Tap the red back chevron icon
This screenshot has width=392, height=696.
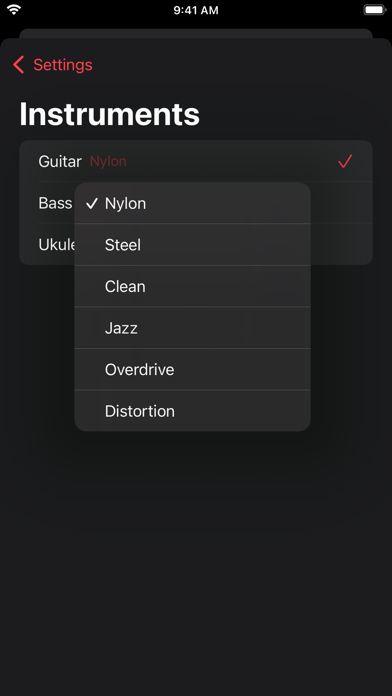[x=19, y=65]
